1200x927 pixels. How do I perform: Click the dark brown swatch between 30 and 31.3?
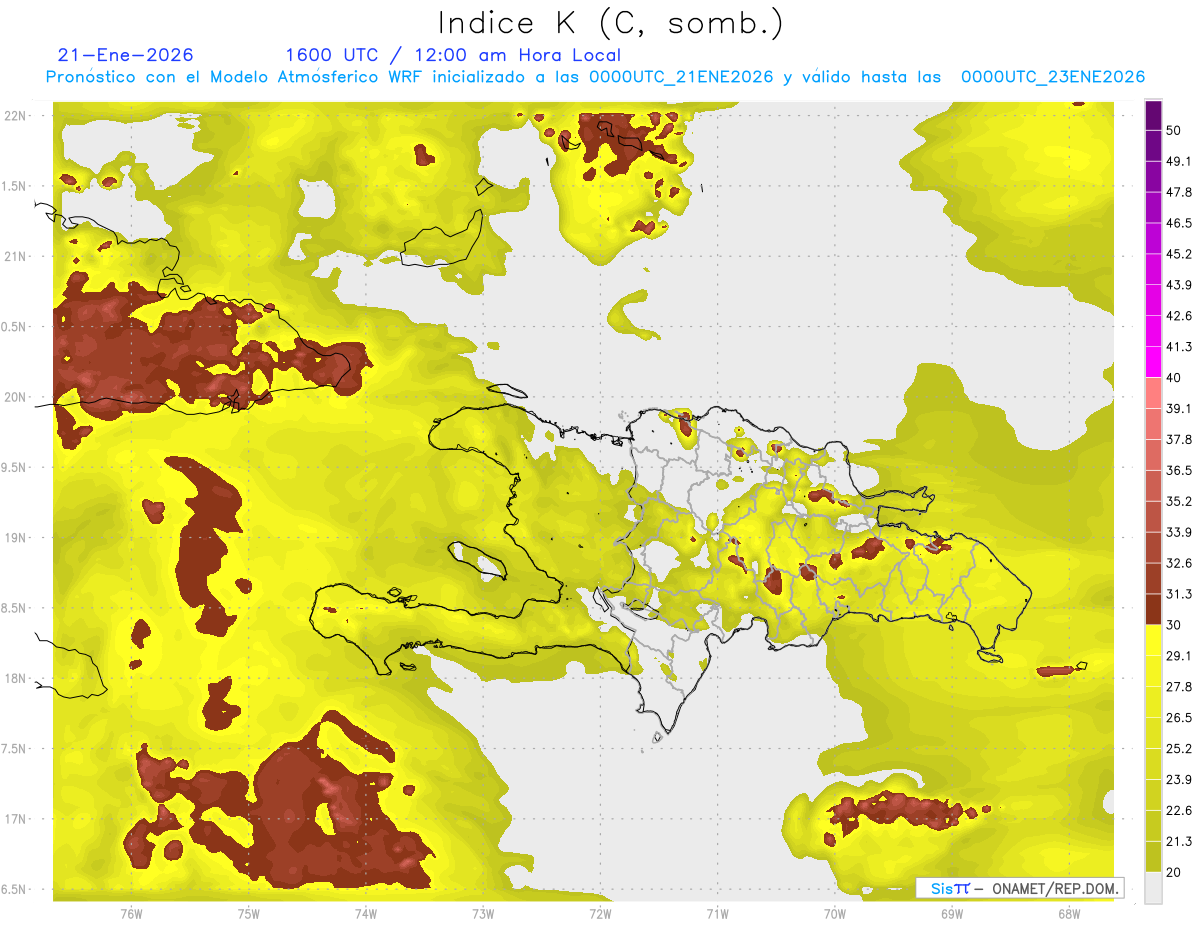1153,609
